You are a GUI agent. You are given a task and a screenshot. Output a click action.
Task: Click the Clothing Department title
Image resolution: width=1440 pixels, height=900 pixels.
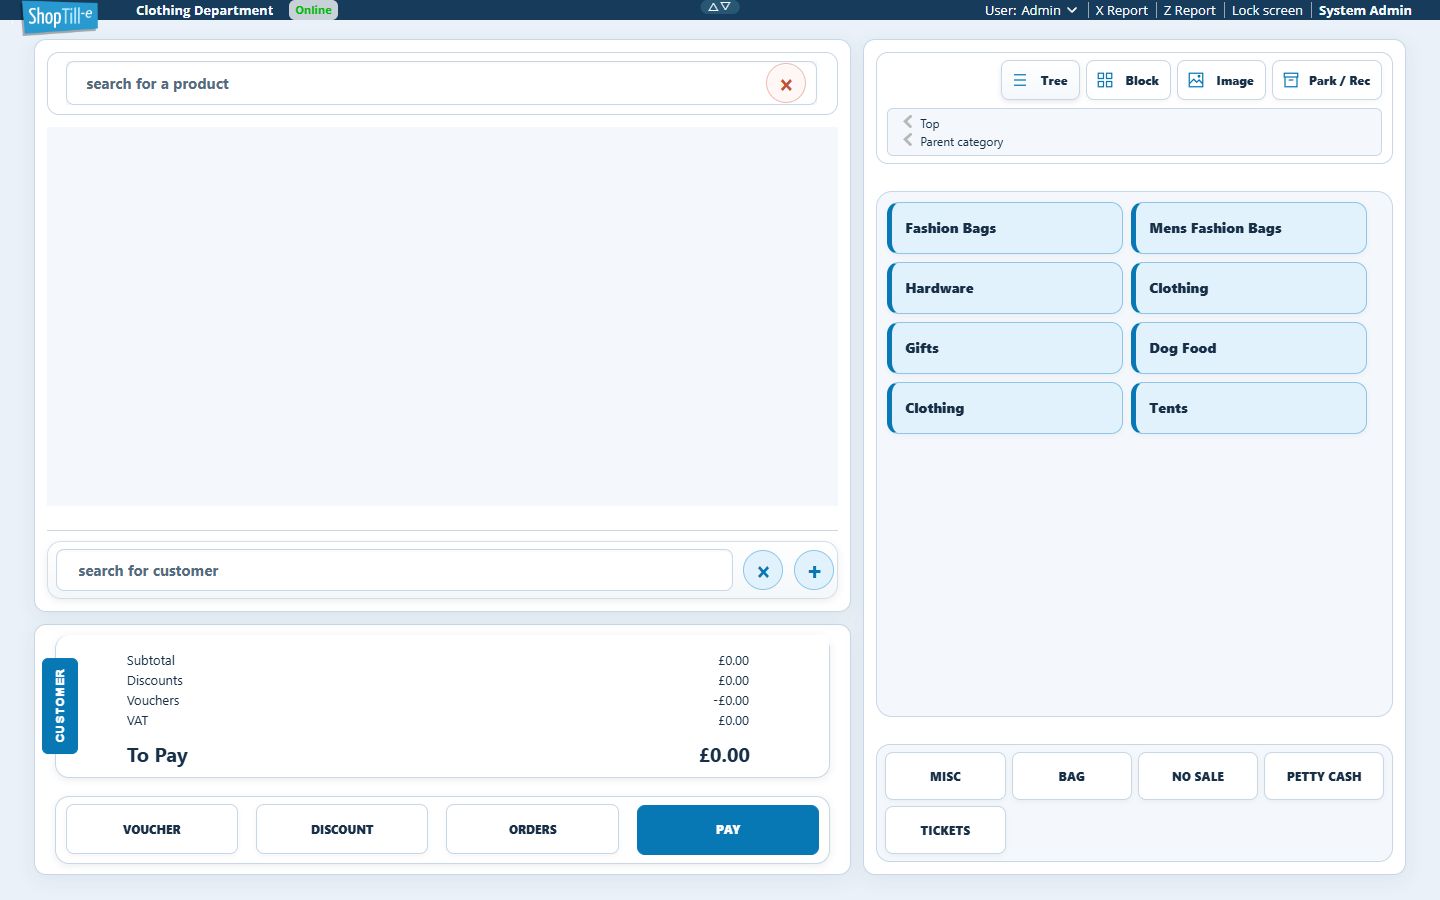tap(204, 10)
